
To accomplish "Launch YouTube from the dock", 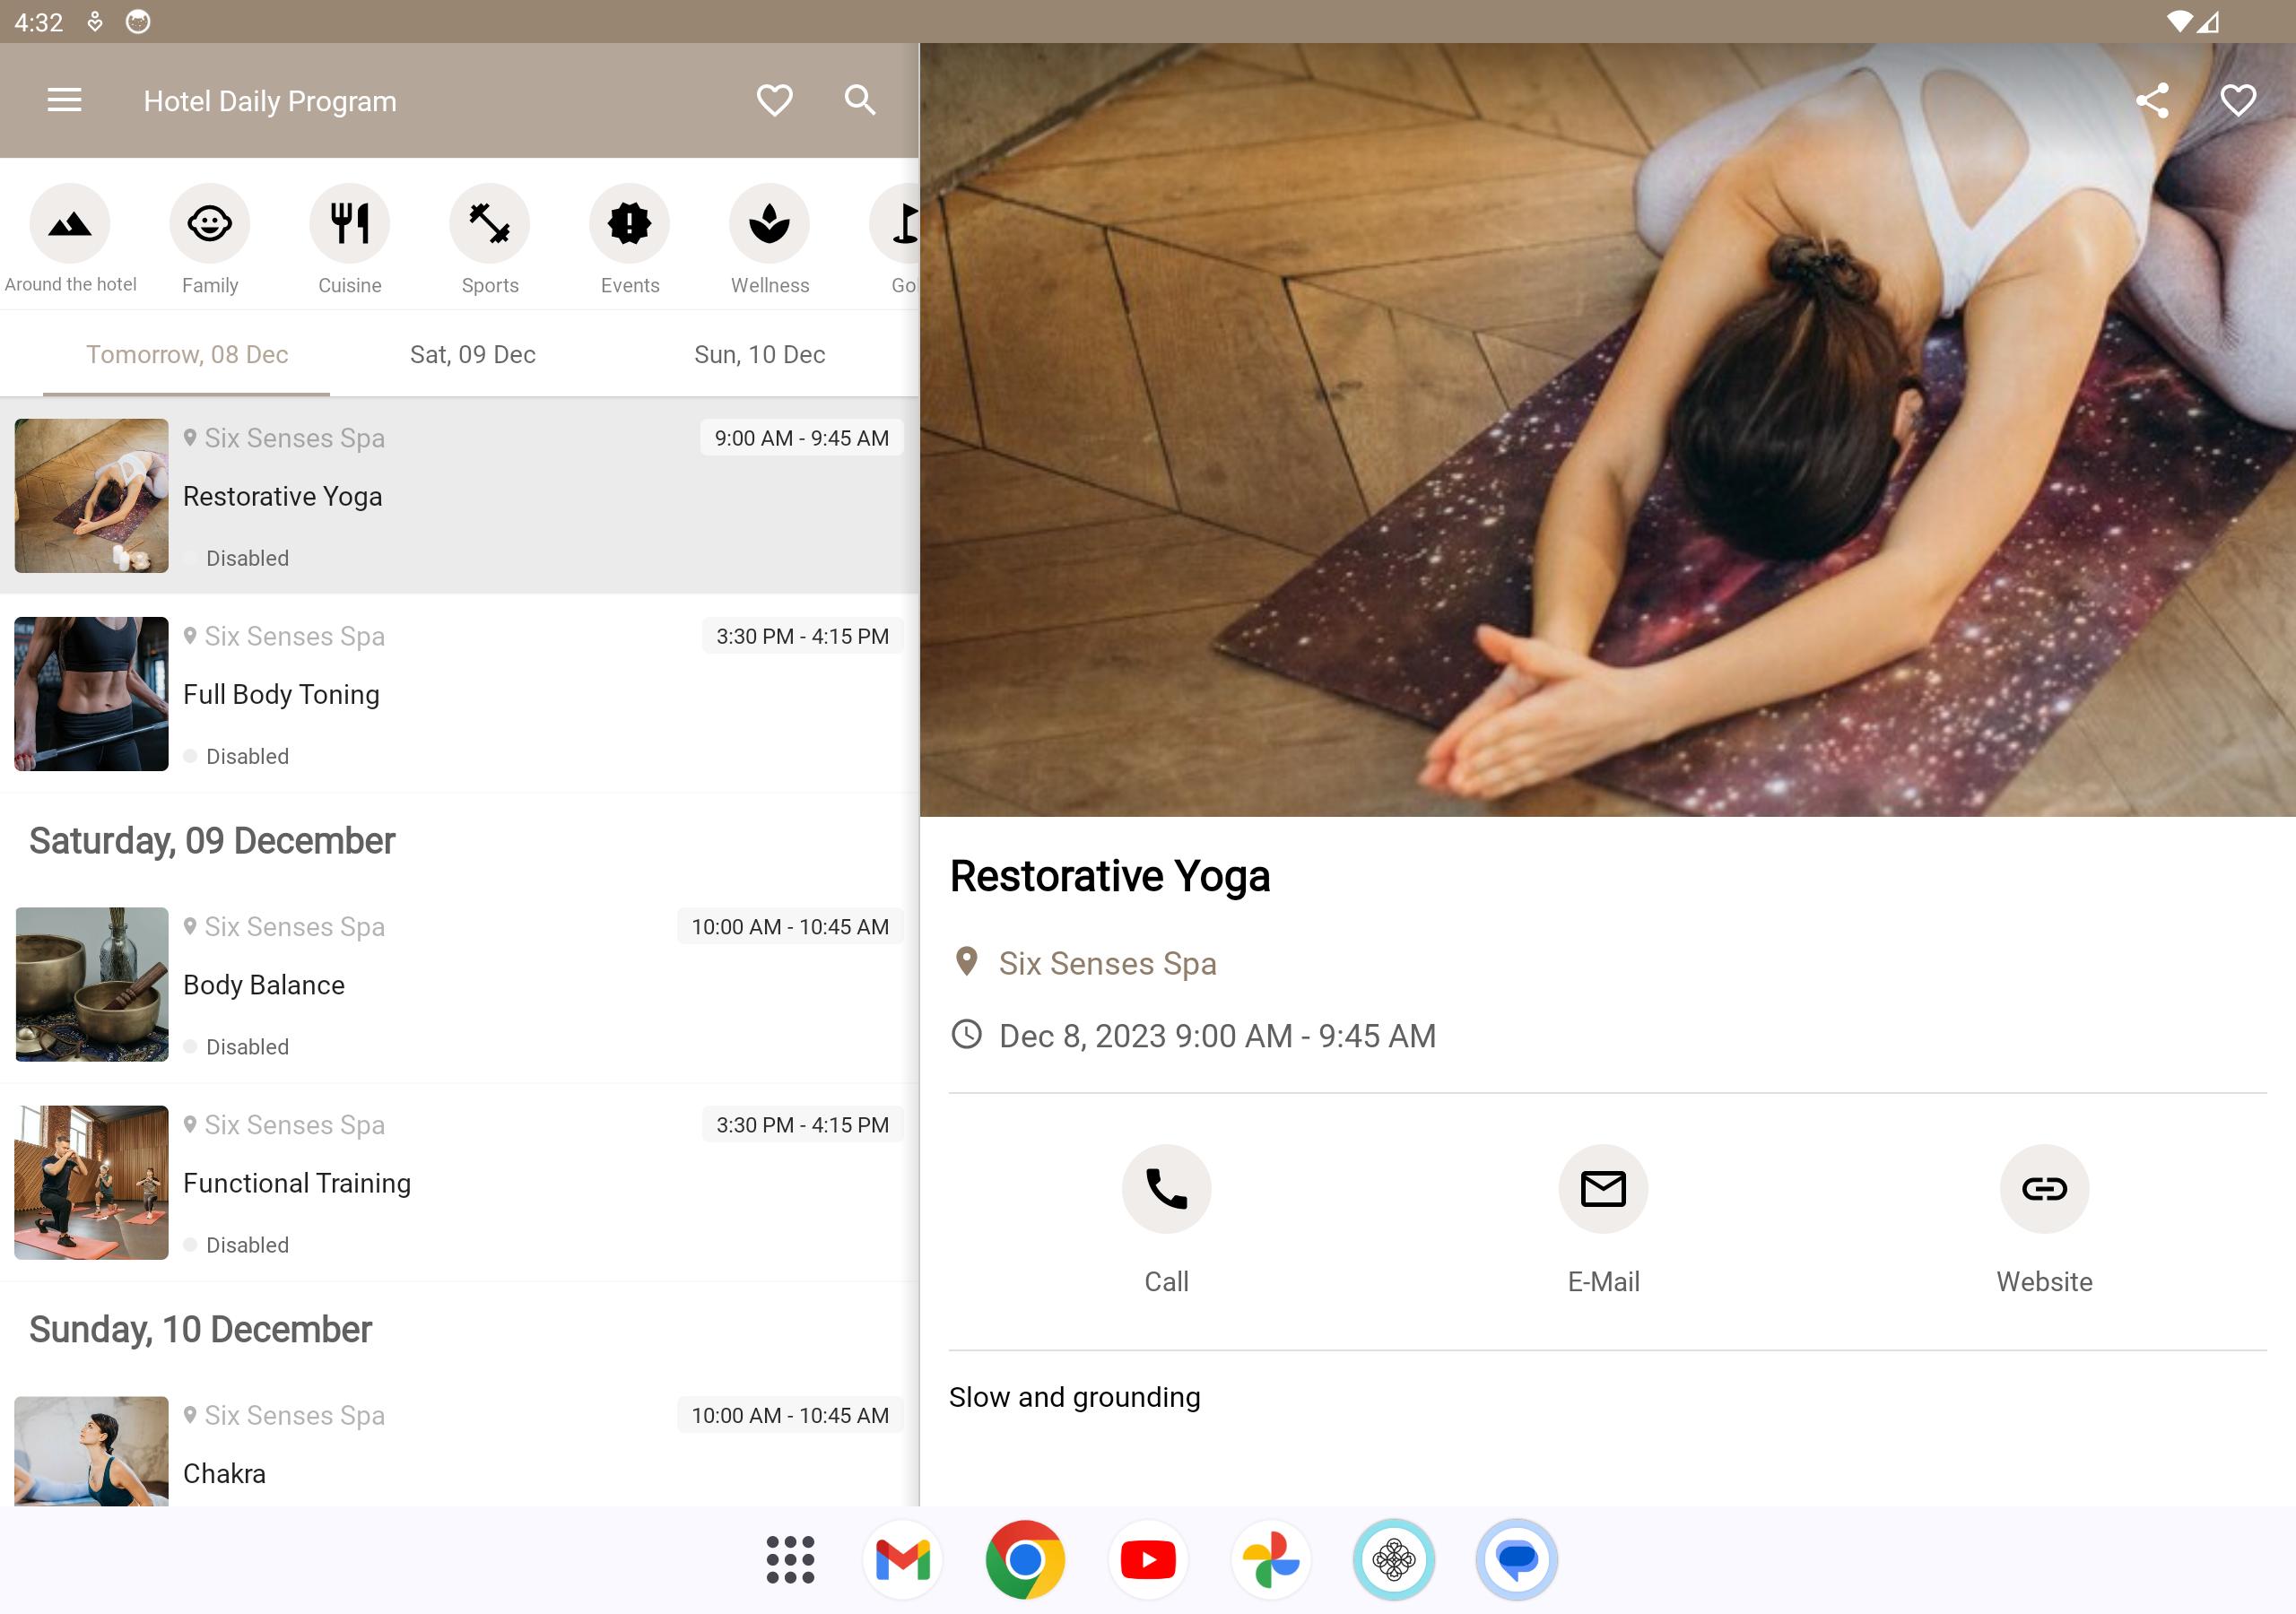I will point(1148,1560).
